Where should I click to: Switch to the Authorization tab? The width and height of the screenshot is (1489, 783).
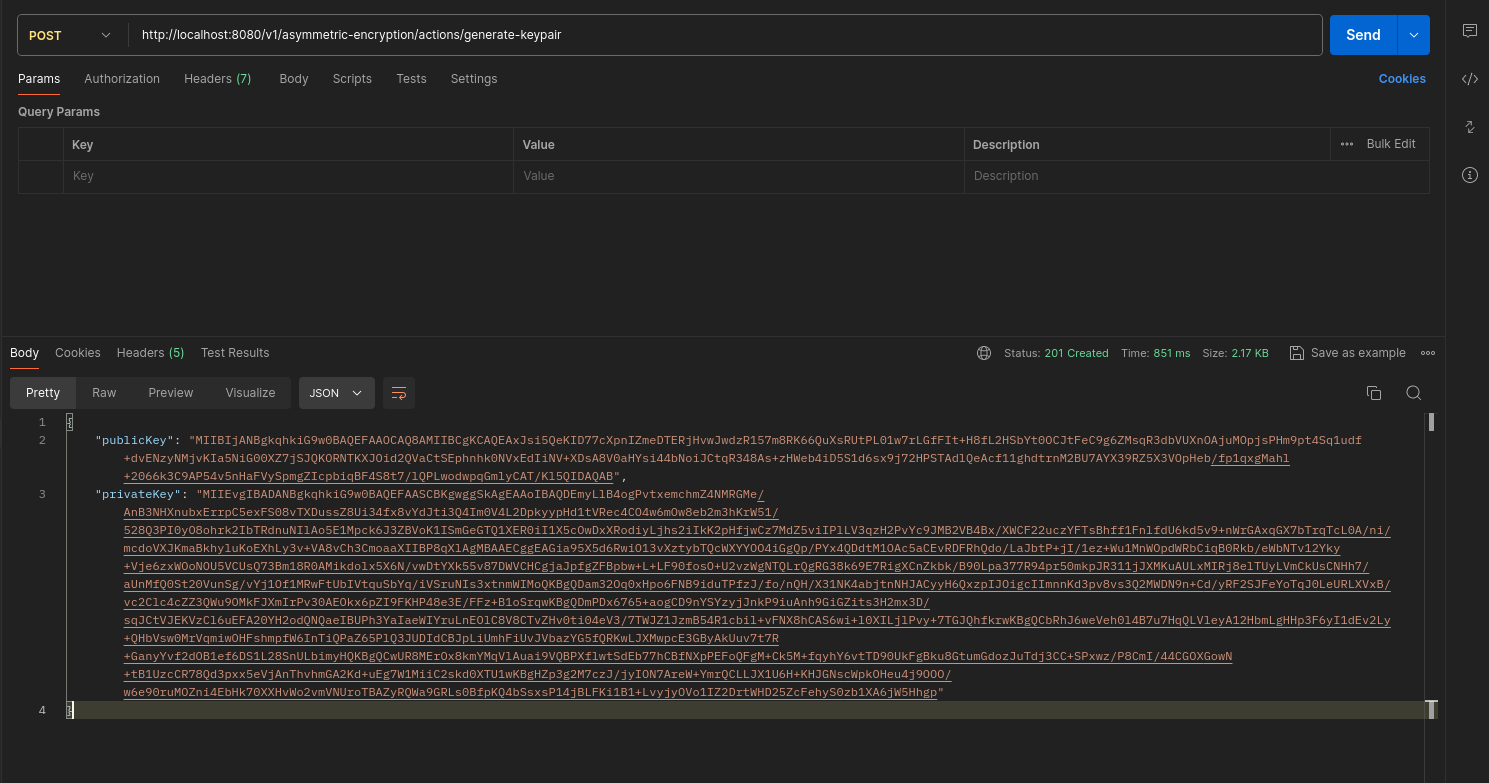pos(122,79)
